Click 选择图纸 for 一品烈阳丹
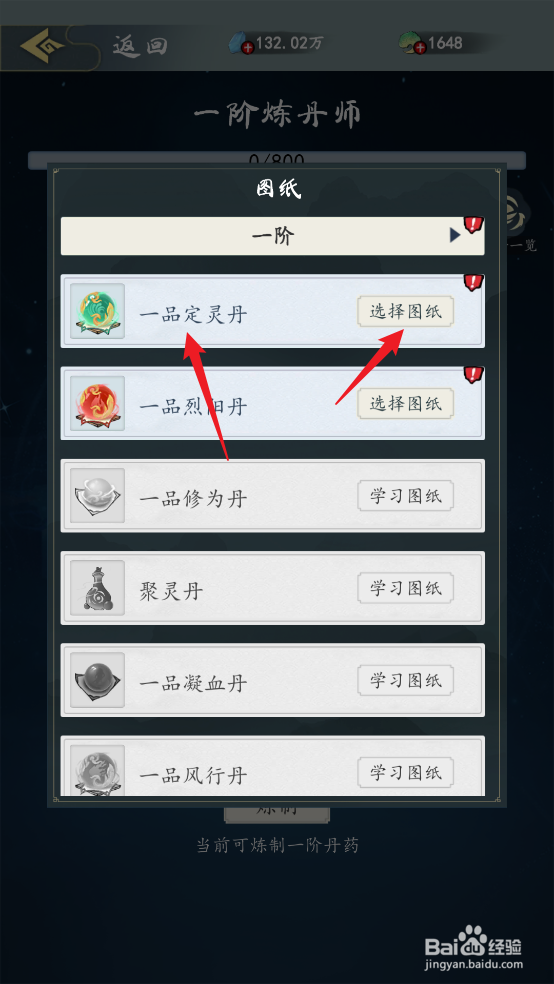The image size is (554, 984). (x=405, y=404)
